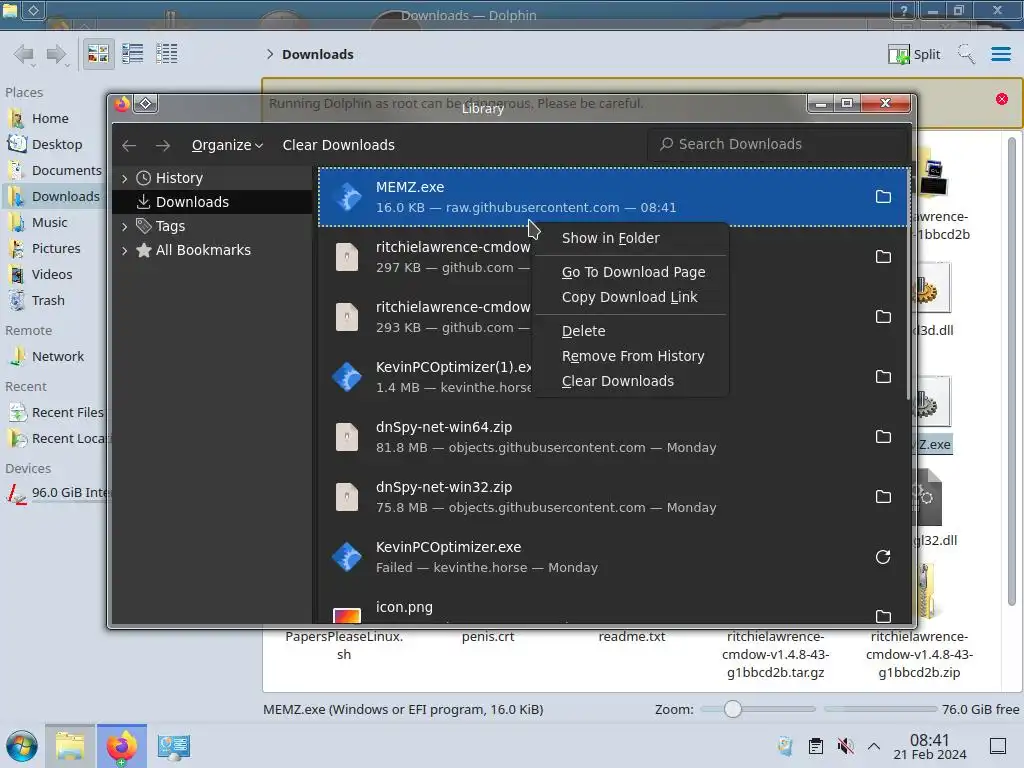Open the start menu launcher
Viewport: 1024px width, 768px height.
pyautogui.click(x=22, y=746)
